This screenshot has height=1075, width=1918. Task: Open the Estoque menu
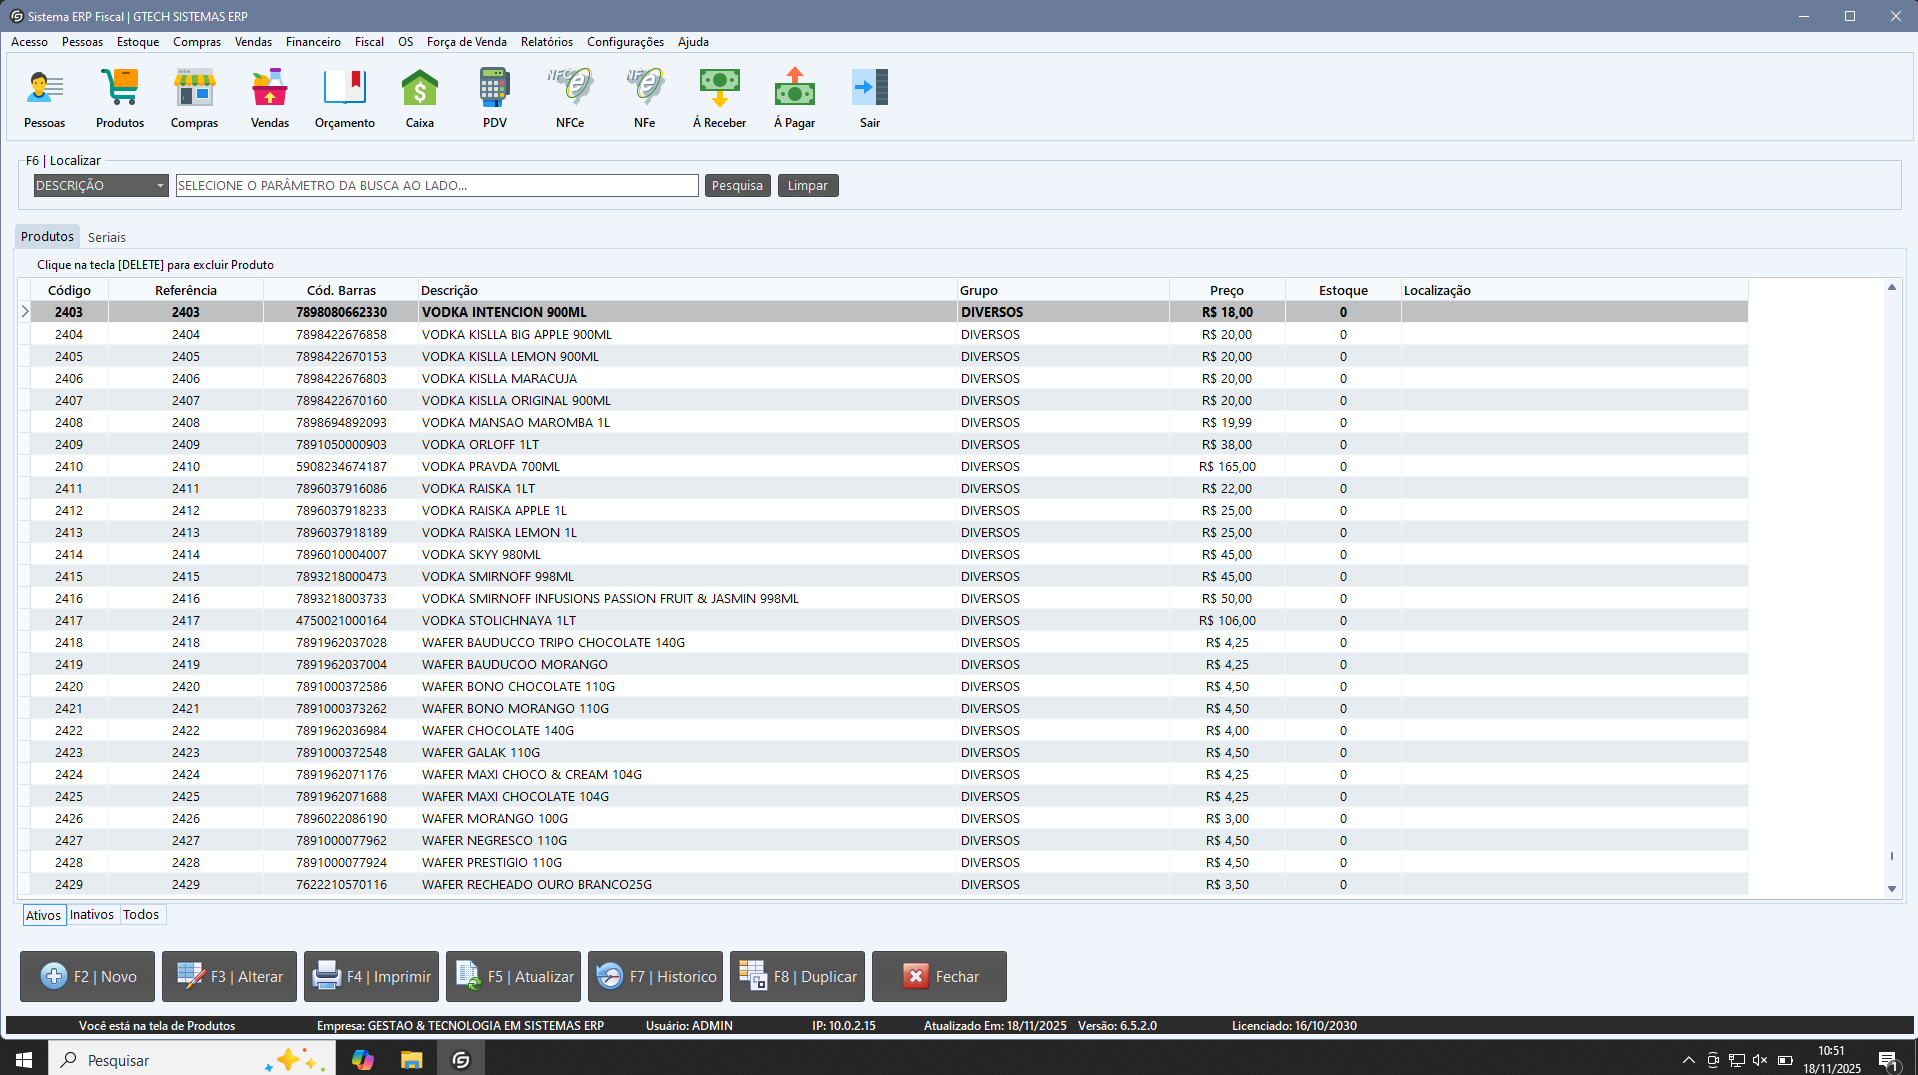coord(138,42)
